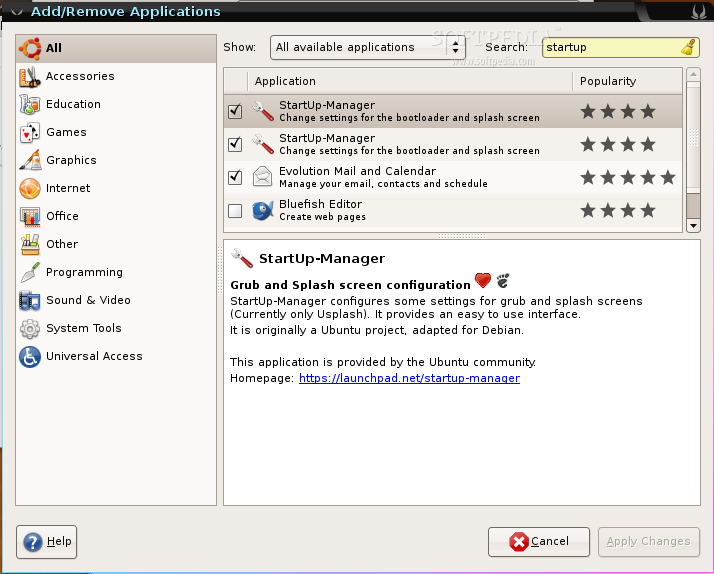
Task: Sort by the Application column header
Action: coord(410,81)
